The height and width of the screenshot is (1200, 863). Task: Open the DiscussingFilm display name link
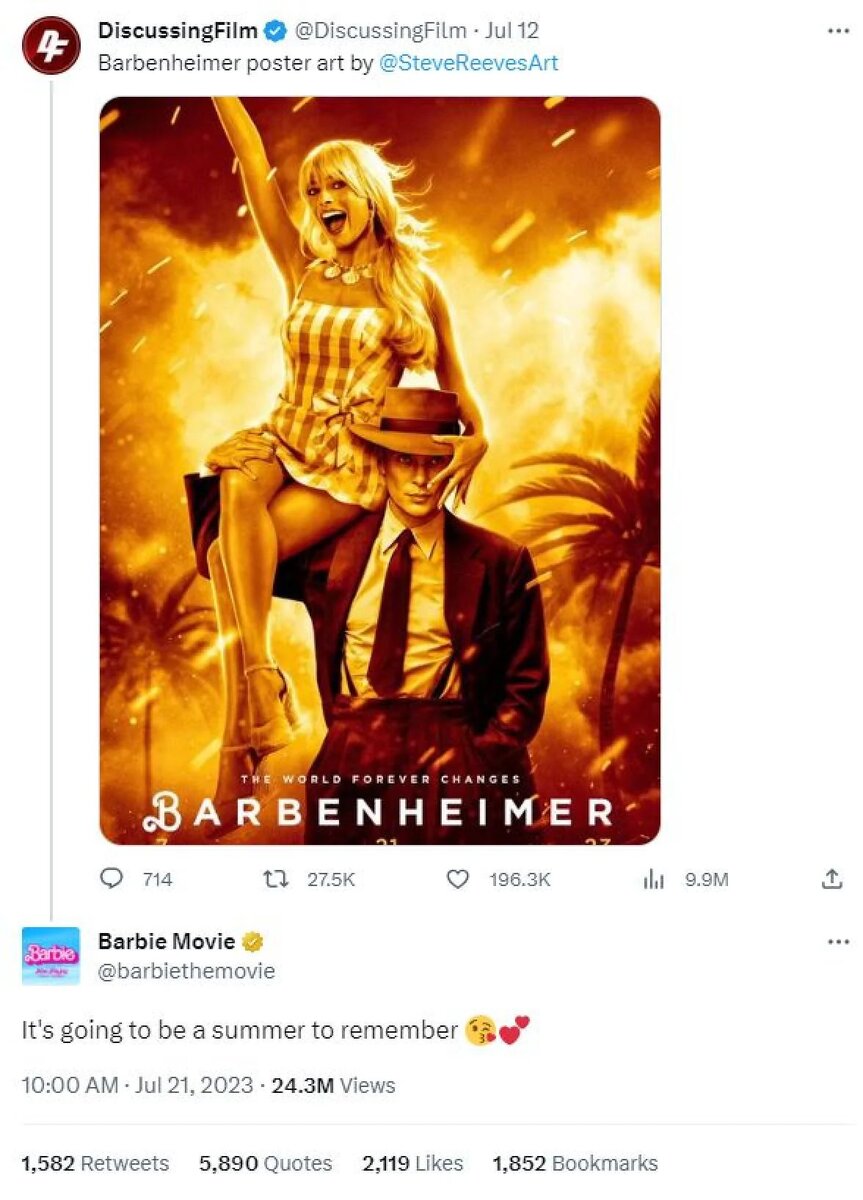coord(177,32)
